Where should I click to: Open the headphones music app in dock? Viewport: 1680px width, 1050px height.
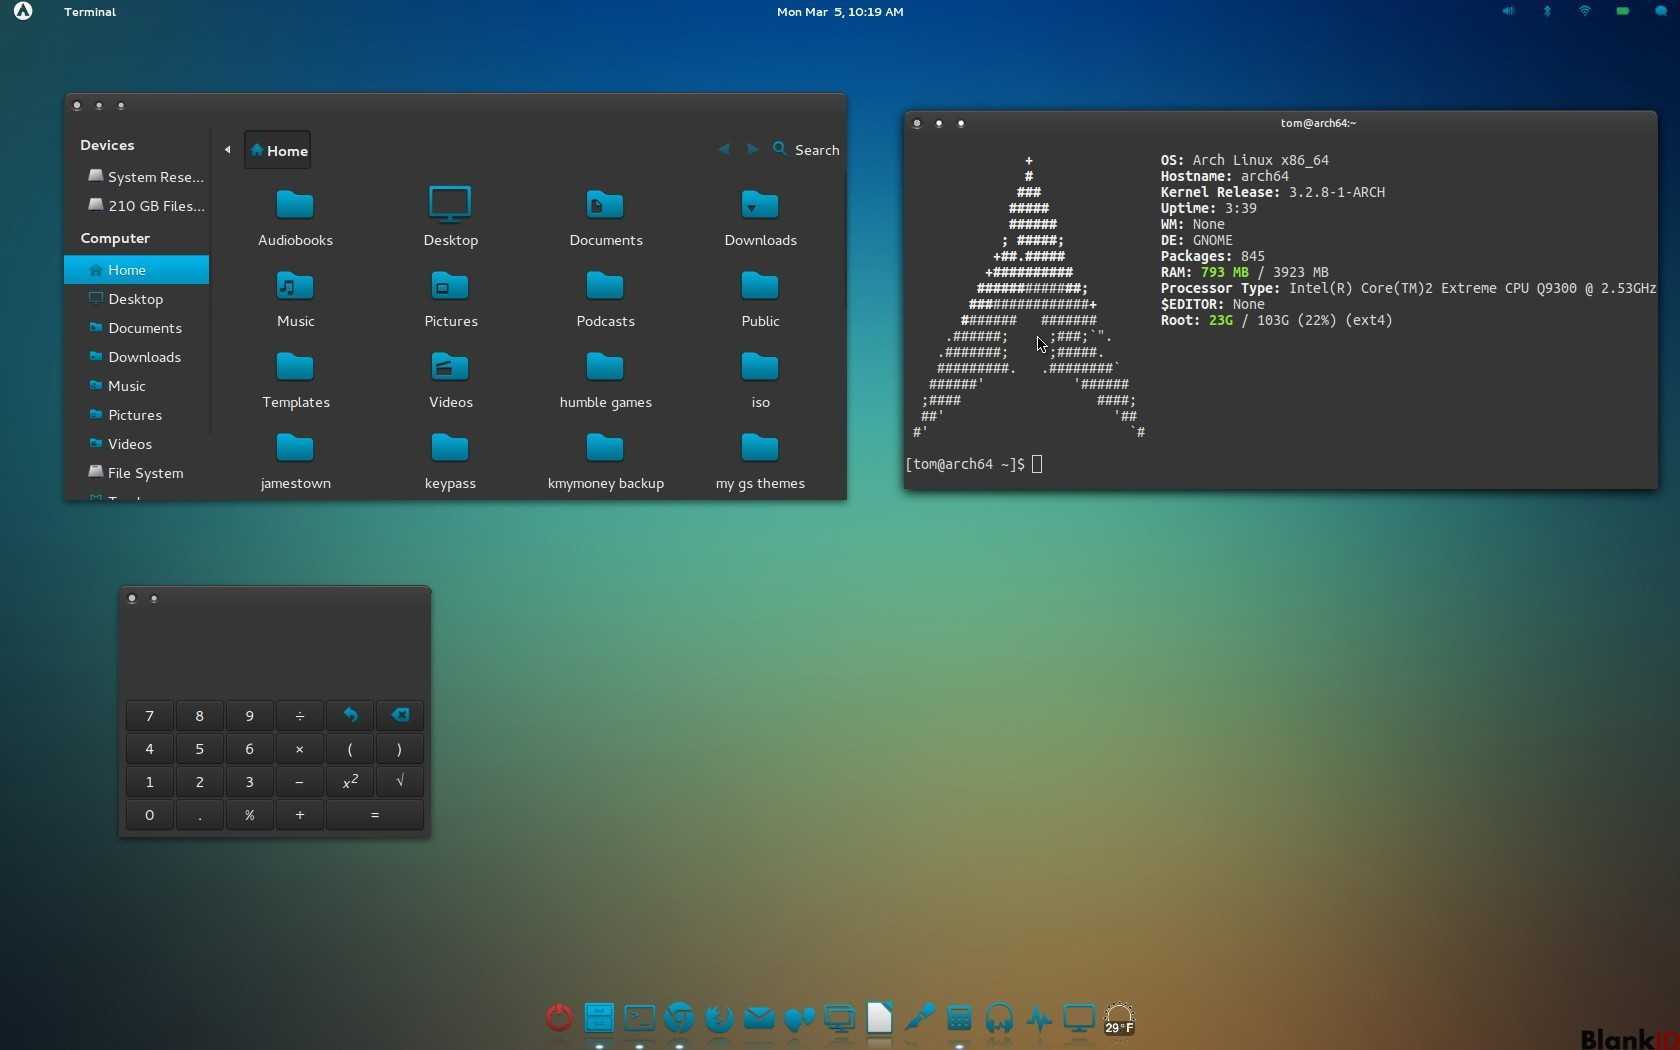tap(999, 1019)
